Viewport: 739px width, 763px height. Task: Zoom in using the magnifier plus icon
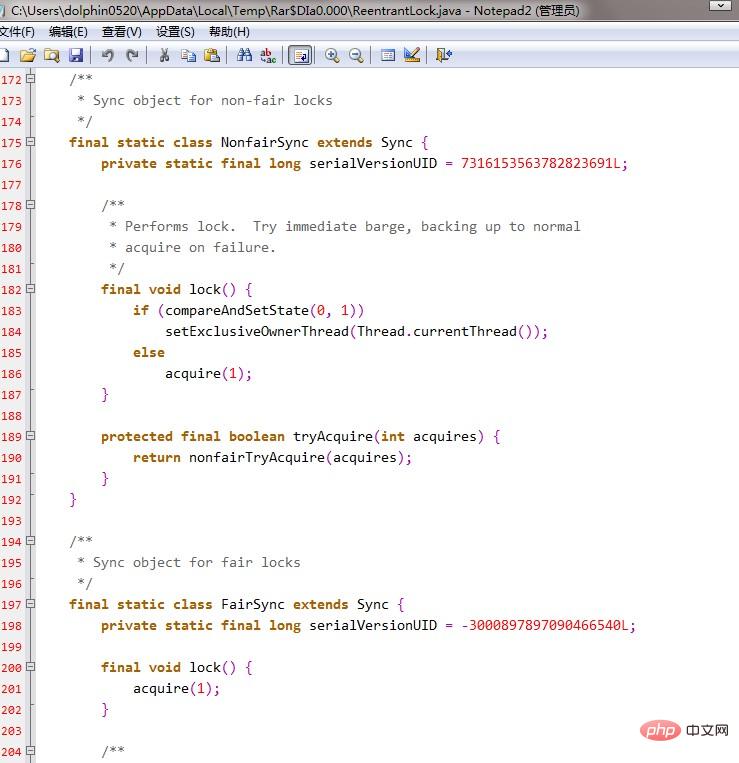(332, 55)
